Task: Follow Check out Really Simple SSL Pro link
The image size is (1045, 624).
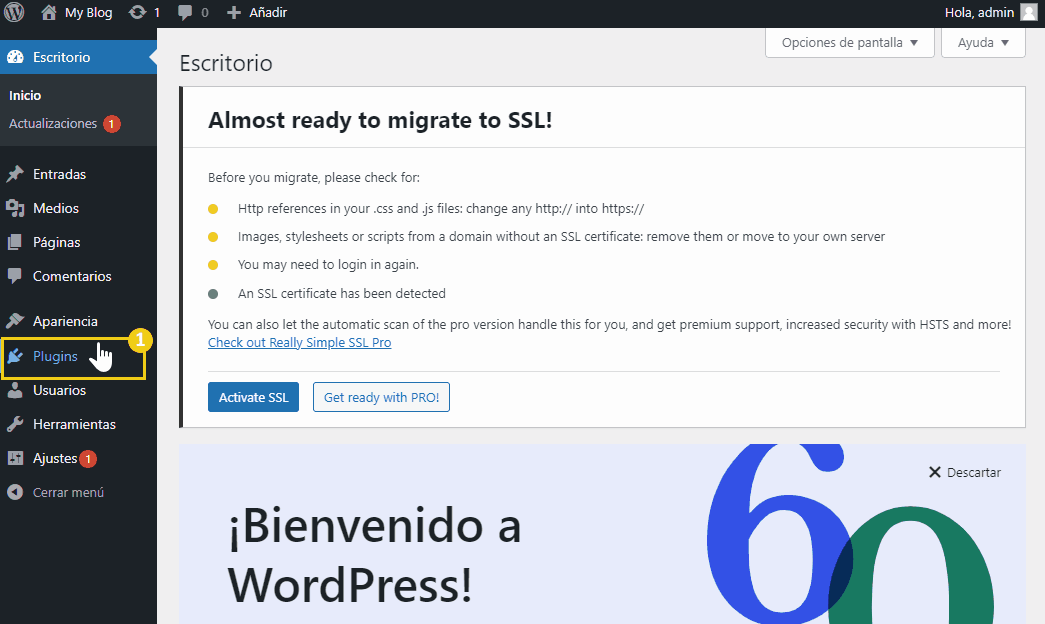Action: click(x=299, y=343)
